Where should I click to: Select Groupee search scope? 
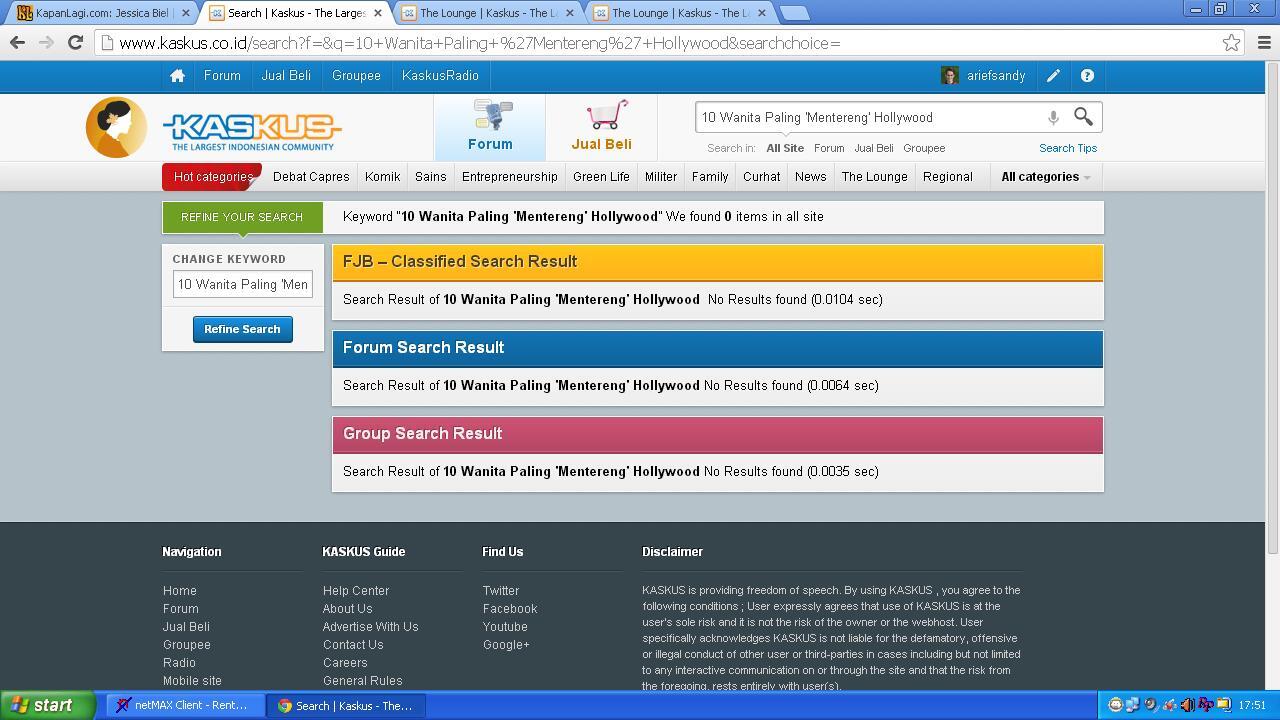[x=924, y=148]
